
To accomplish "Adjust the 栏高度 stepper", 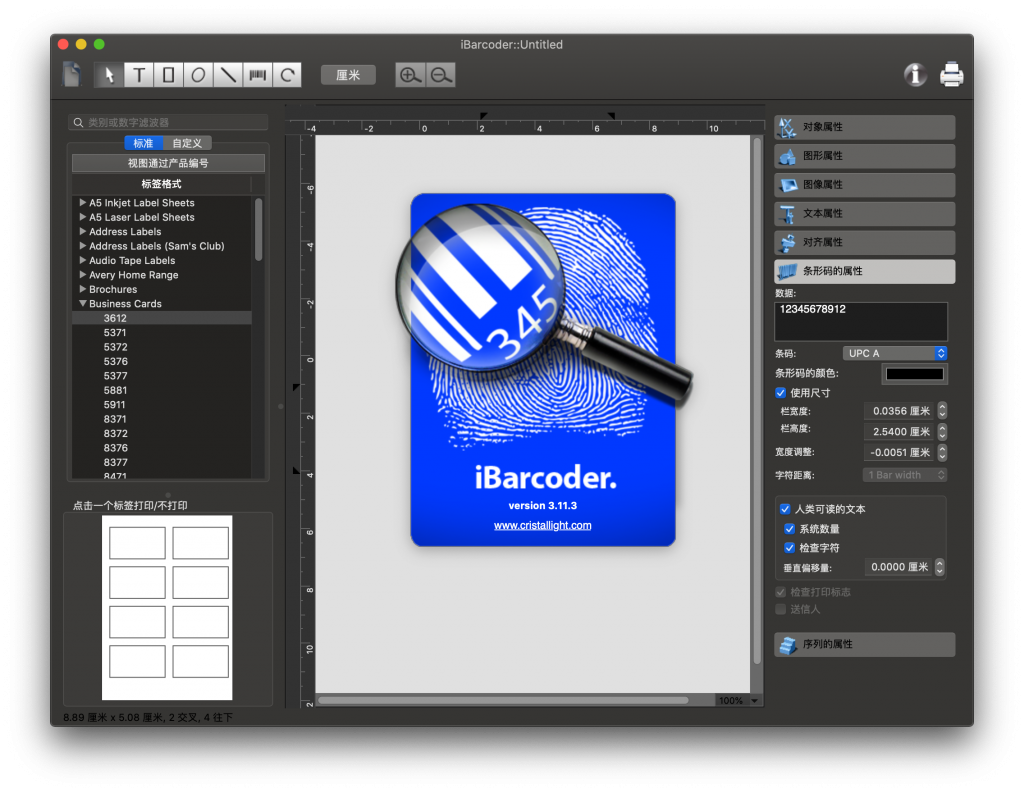I will [x=942, y=432].
